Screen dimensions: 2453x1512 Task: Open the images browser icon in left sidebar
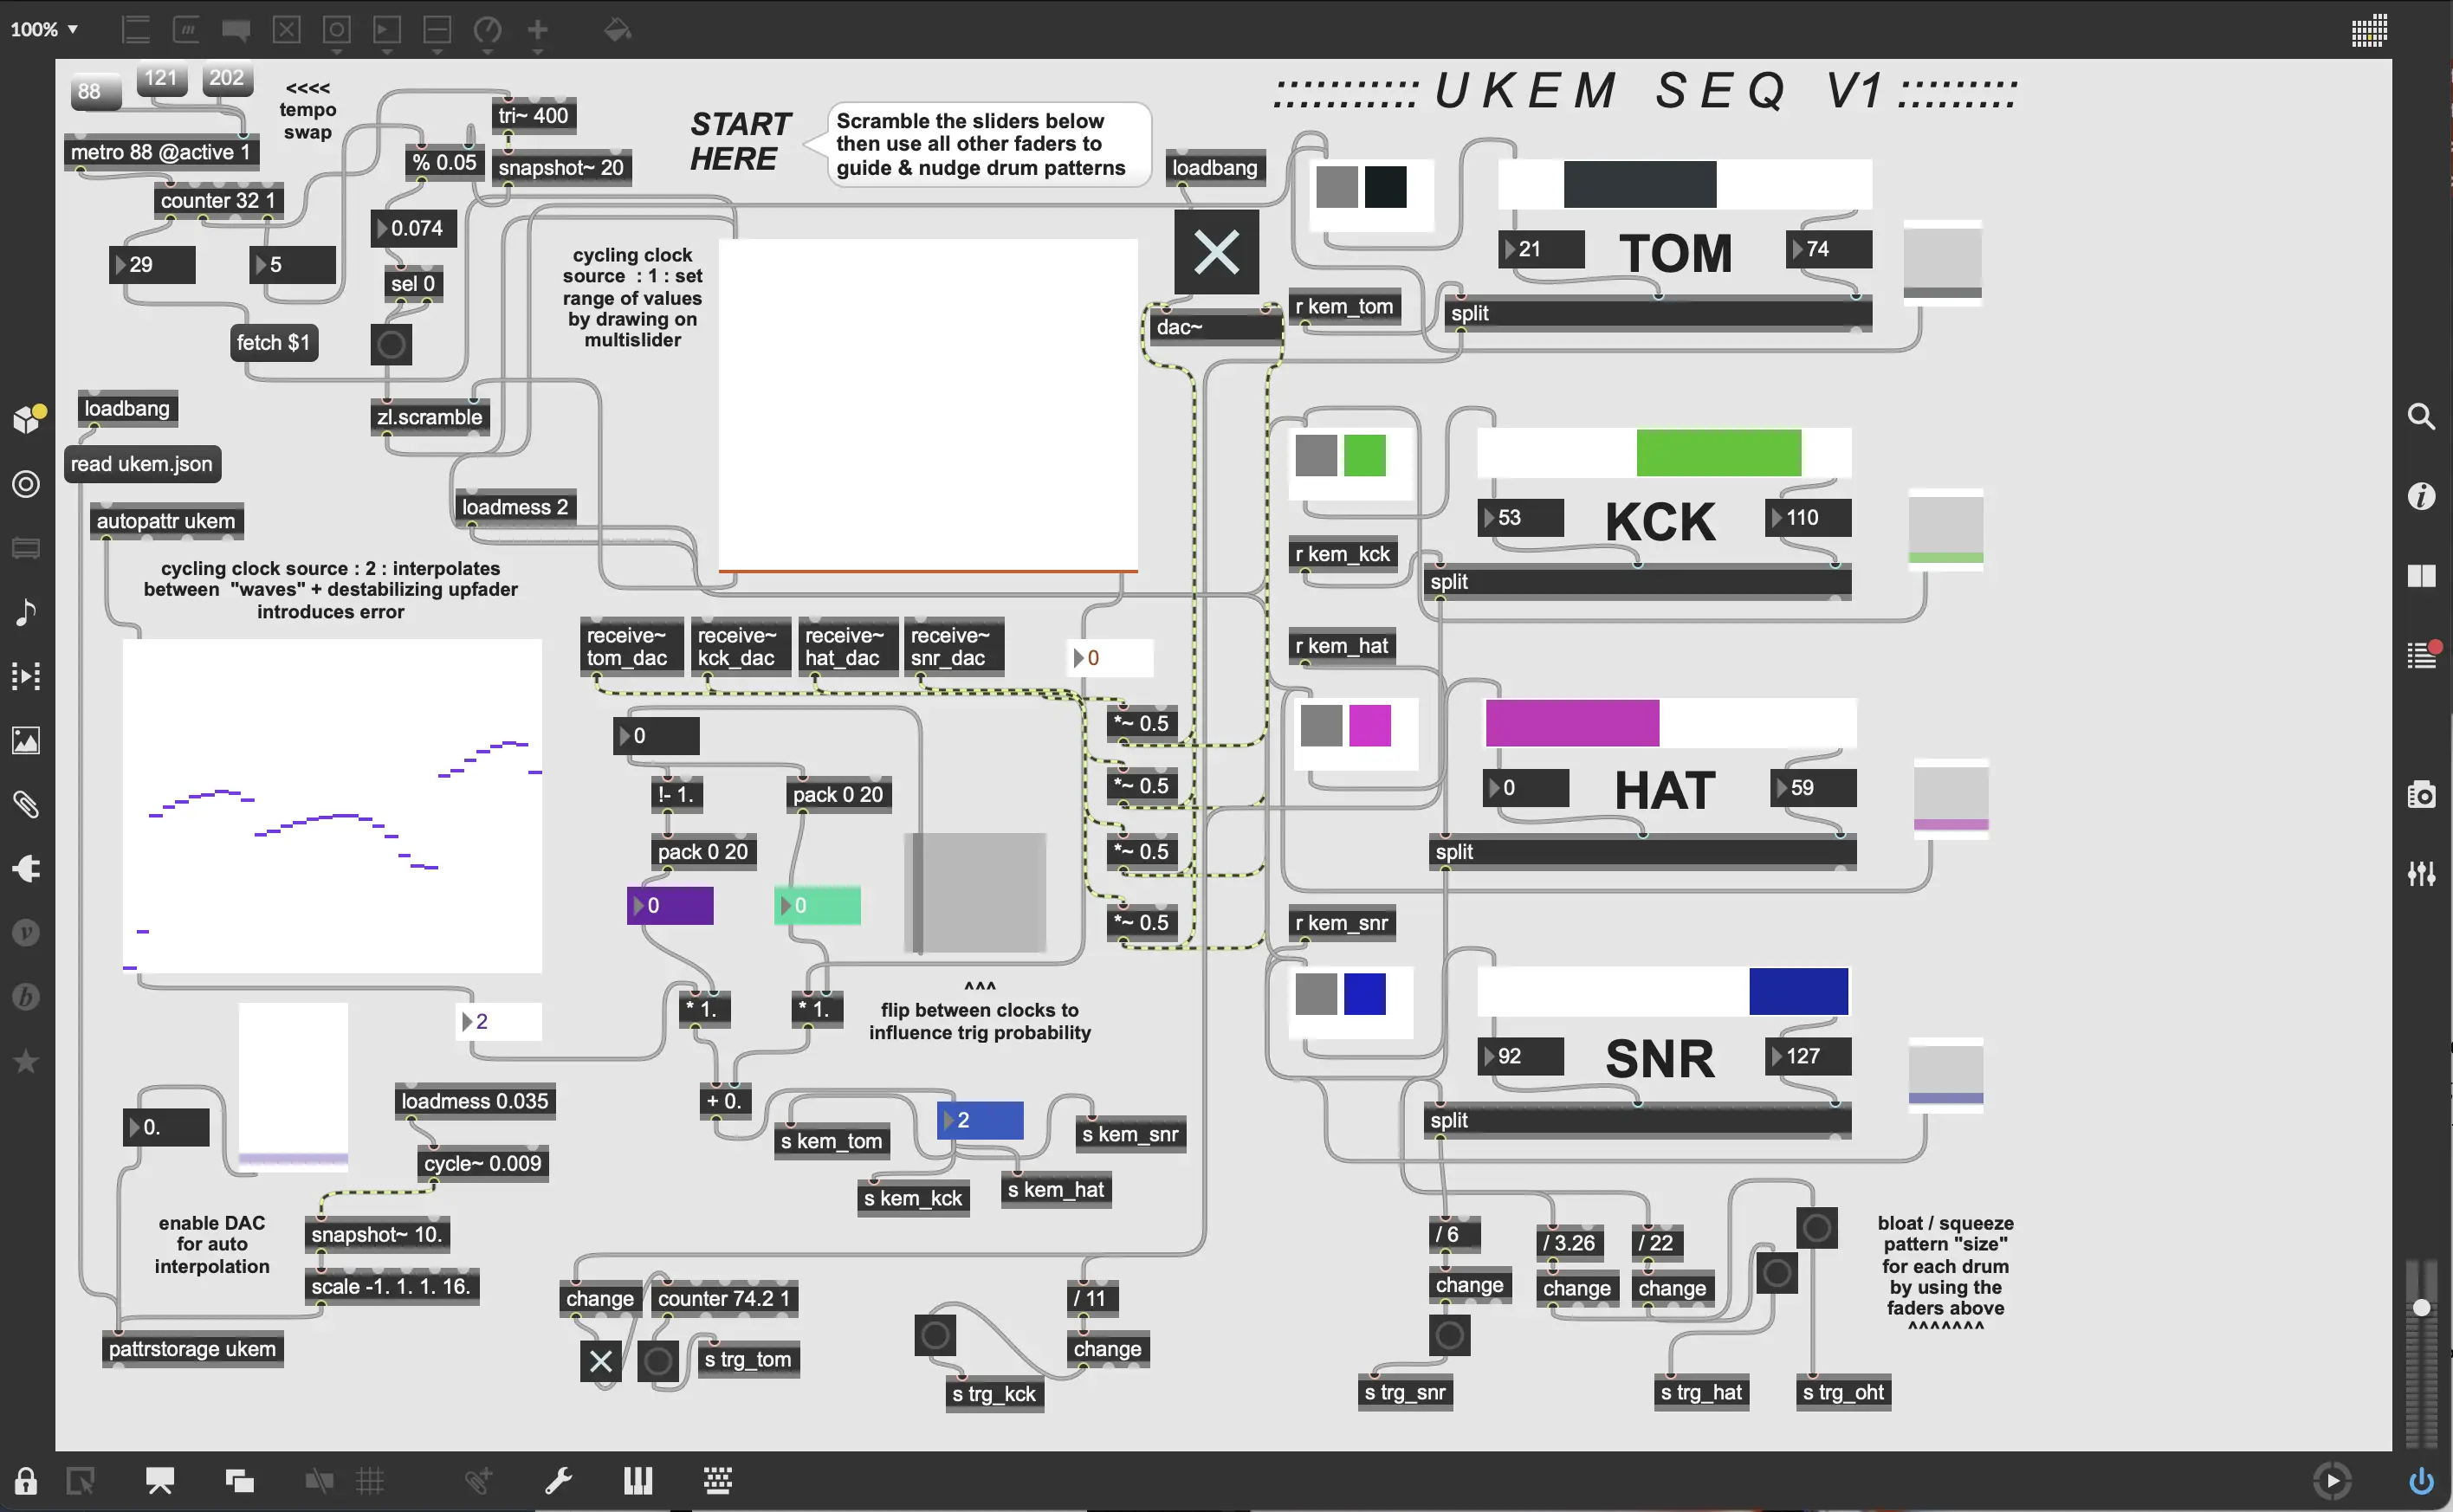pyautogui.click(x=26, y=741)
